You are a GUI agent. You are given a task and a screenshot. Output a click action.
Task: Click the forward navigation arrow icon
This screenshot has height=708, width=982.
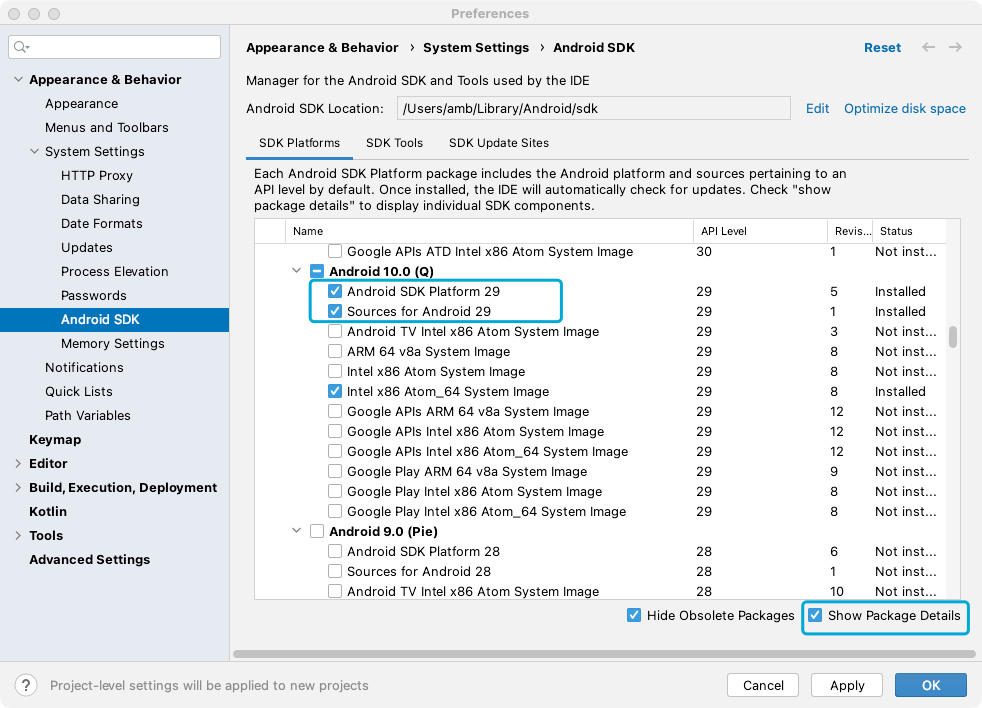coord(955,47)
